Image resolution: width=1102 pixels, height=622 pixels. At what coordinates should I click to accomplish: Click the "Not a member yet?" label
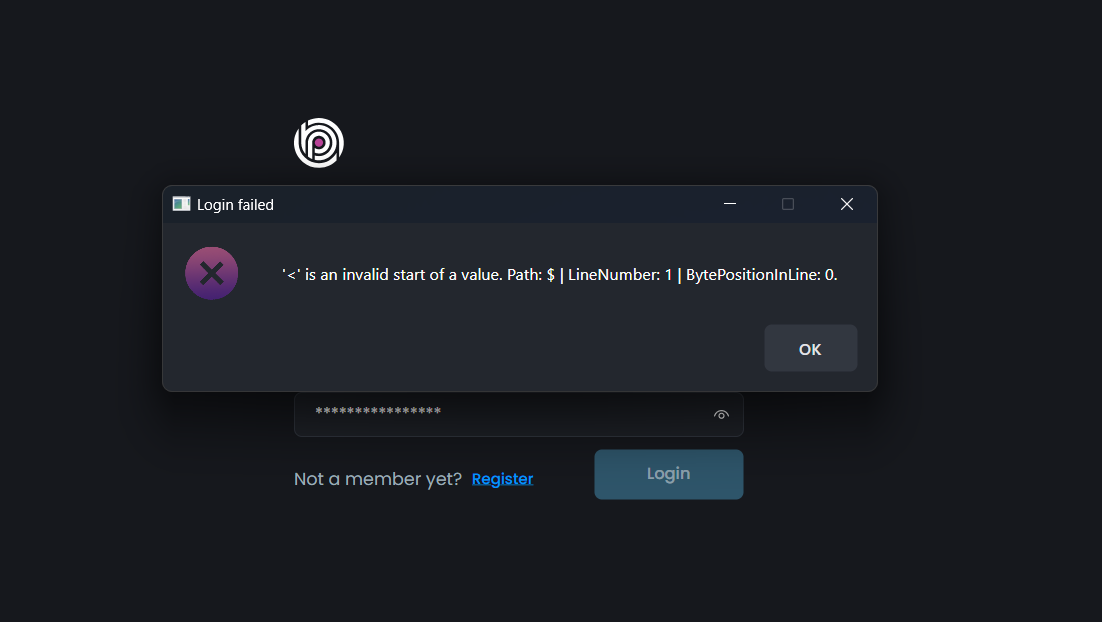point(377,479)
